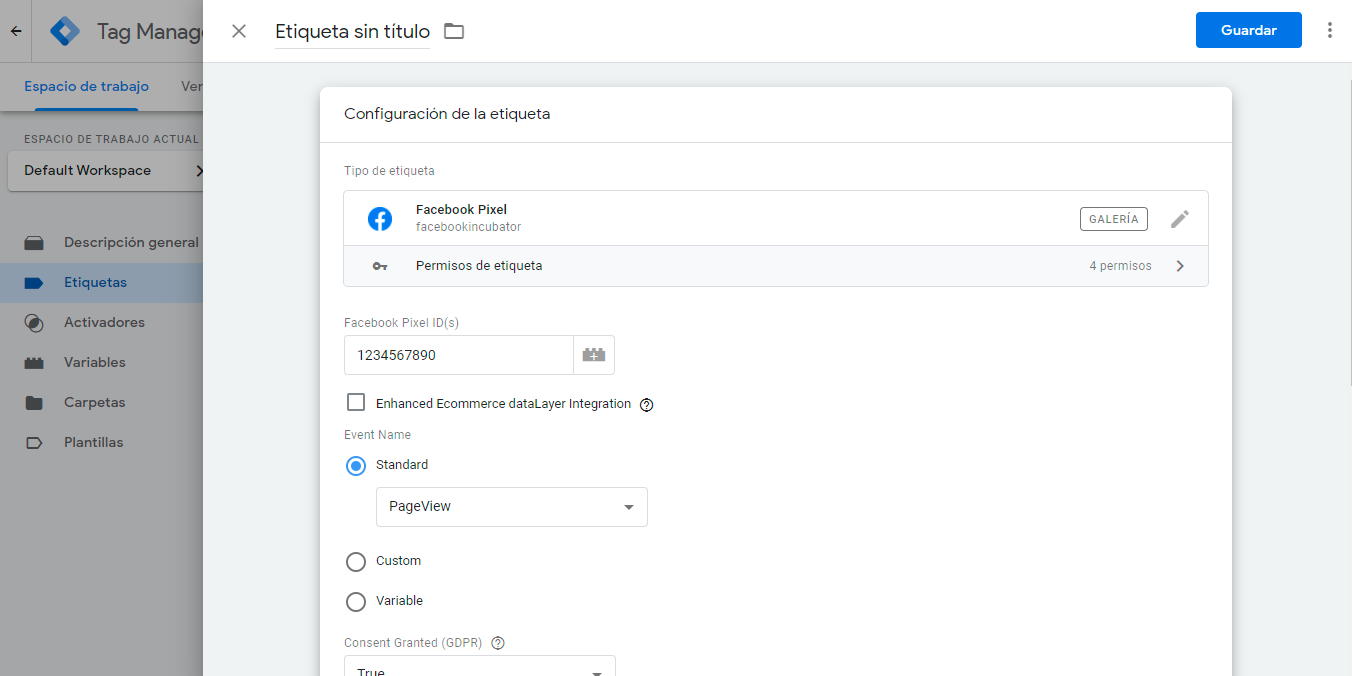Click the Descripción general sidebar icon
Viewport: 1352px width, 676px height.
[x=34, y=242]
